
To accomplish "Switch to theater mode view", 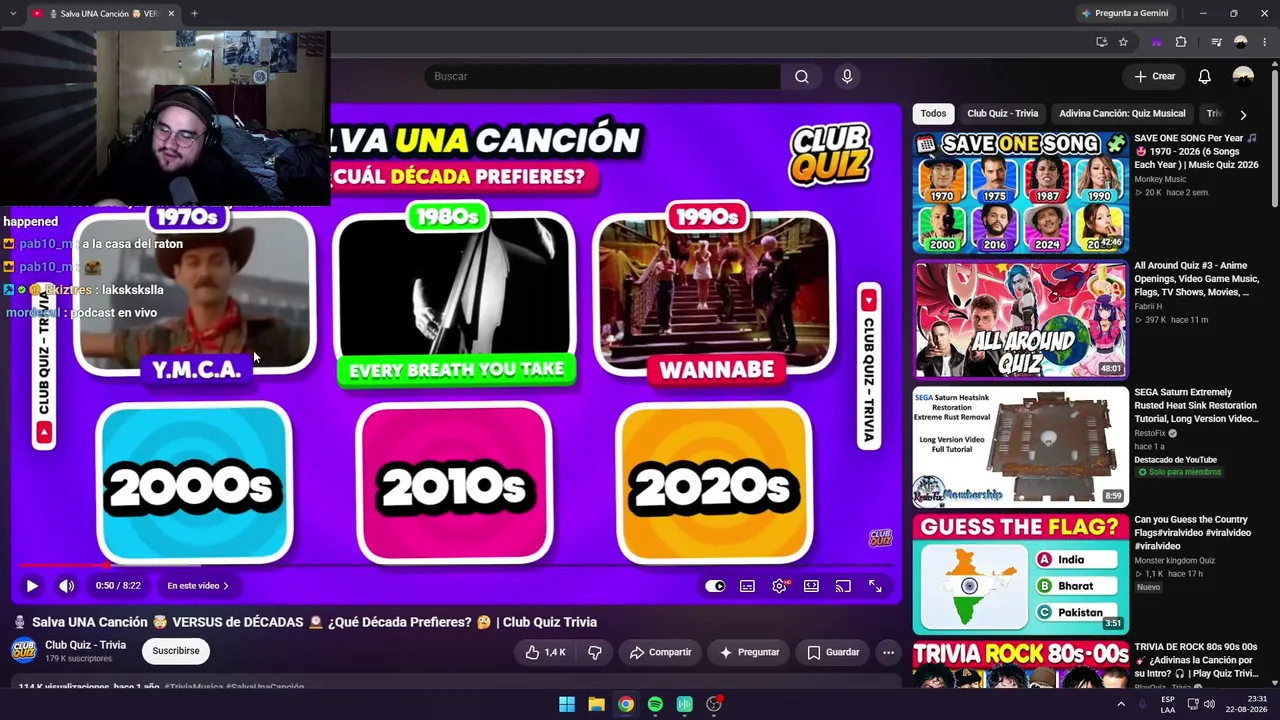I will coord(811,586).
